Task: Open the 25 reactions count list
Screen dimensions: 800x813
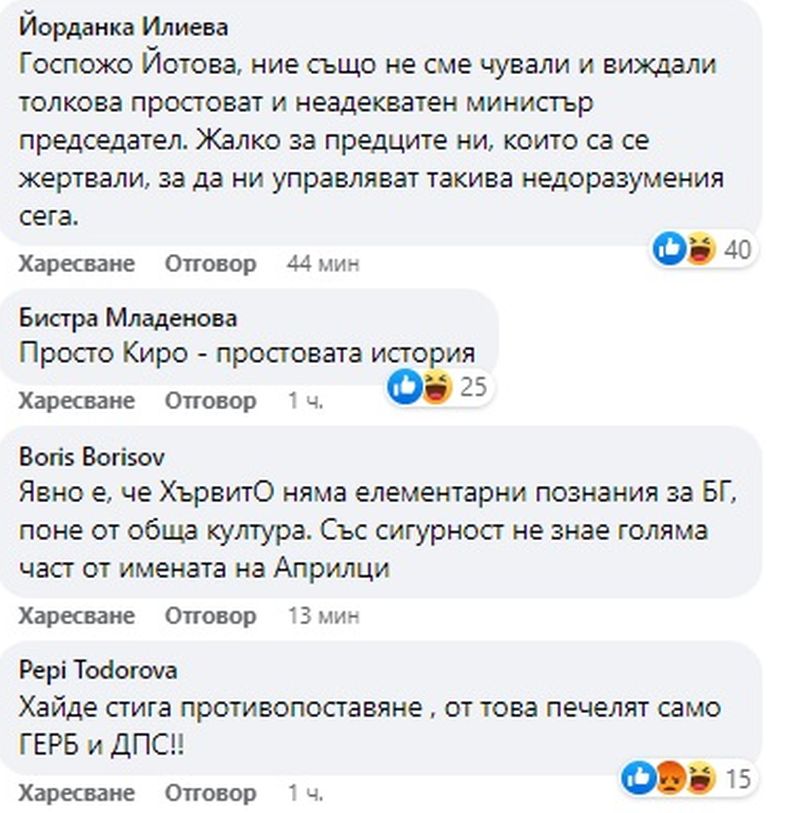Action: [x=472, y=385]
